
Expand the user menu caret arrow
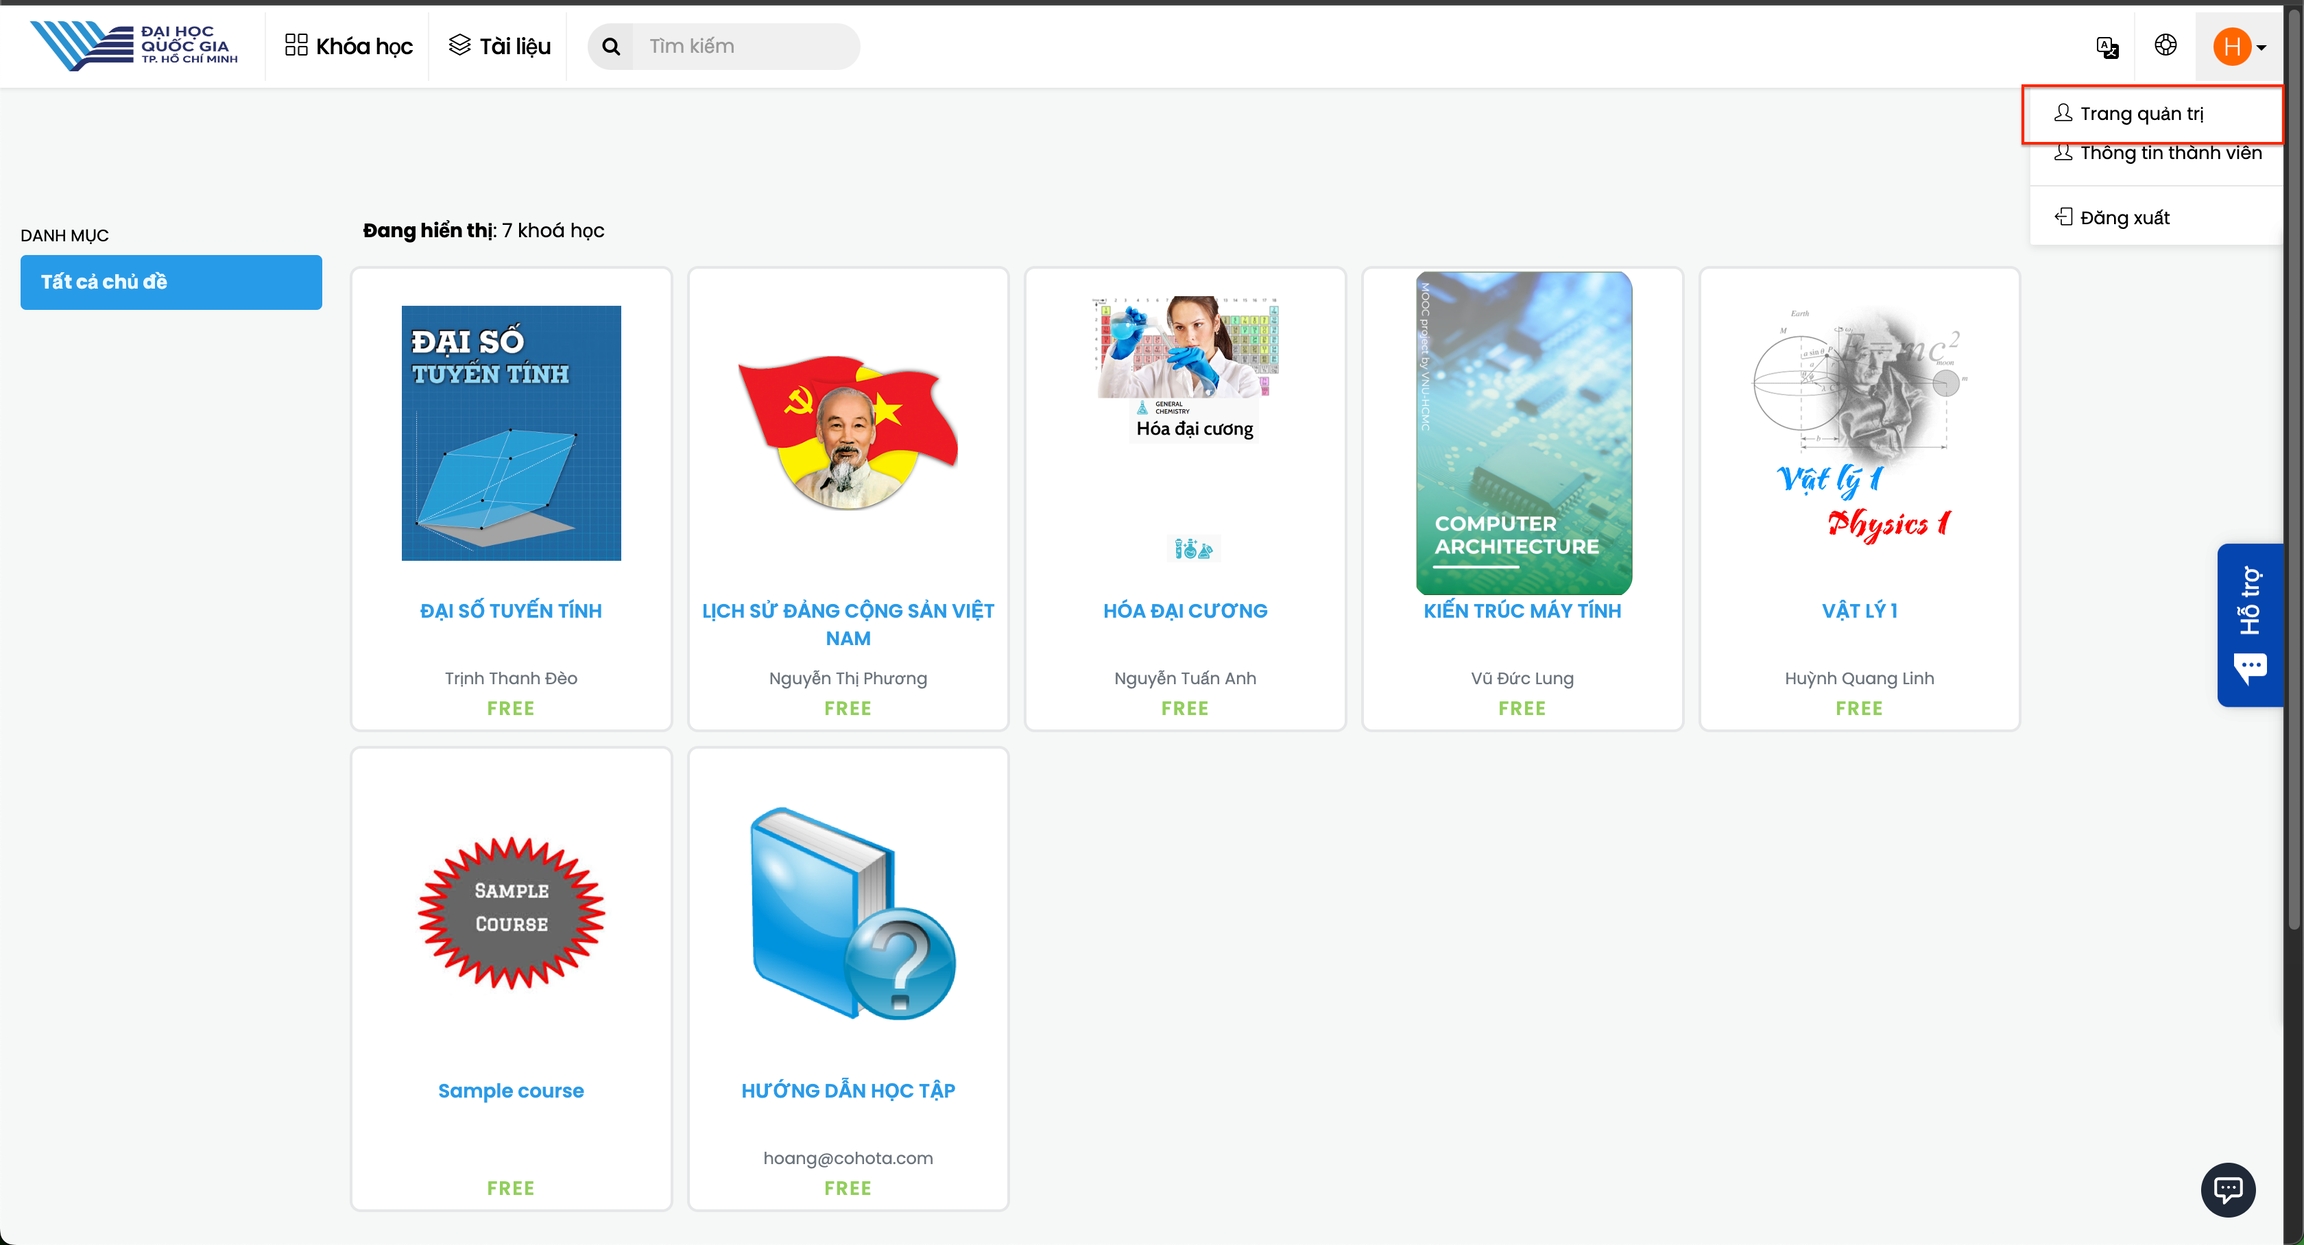click(2262, 48)
